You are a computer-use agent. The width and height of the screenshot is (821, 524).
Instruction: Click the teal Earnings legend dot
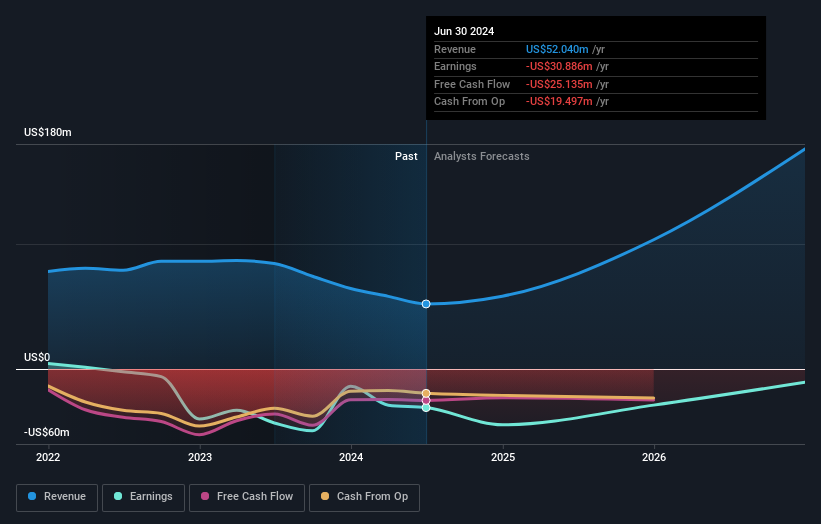pyautogui.click(x=118, y=496)
